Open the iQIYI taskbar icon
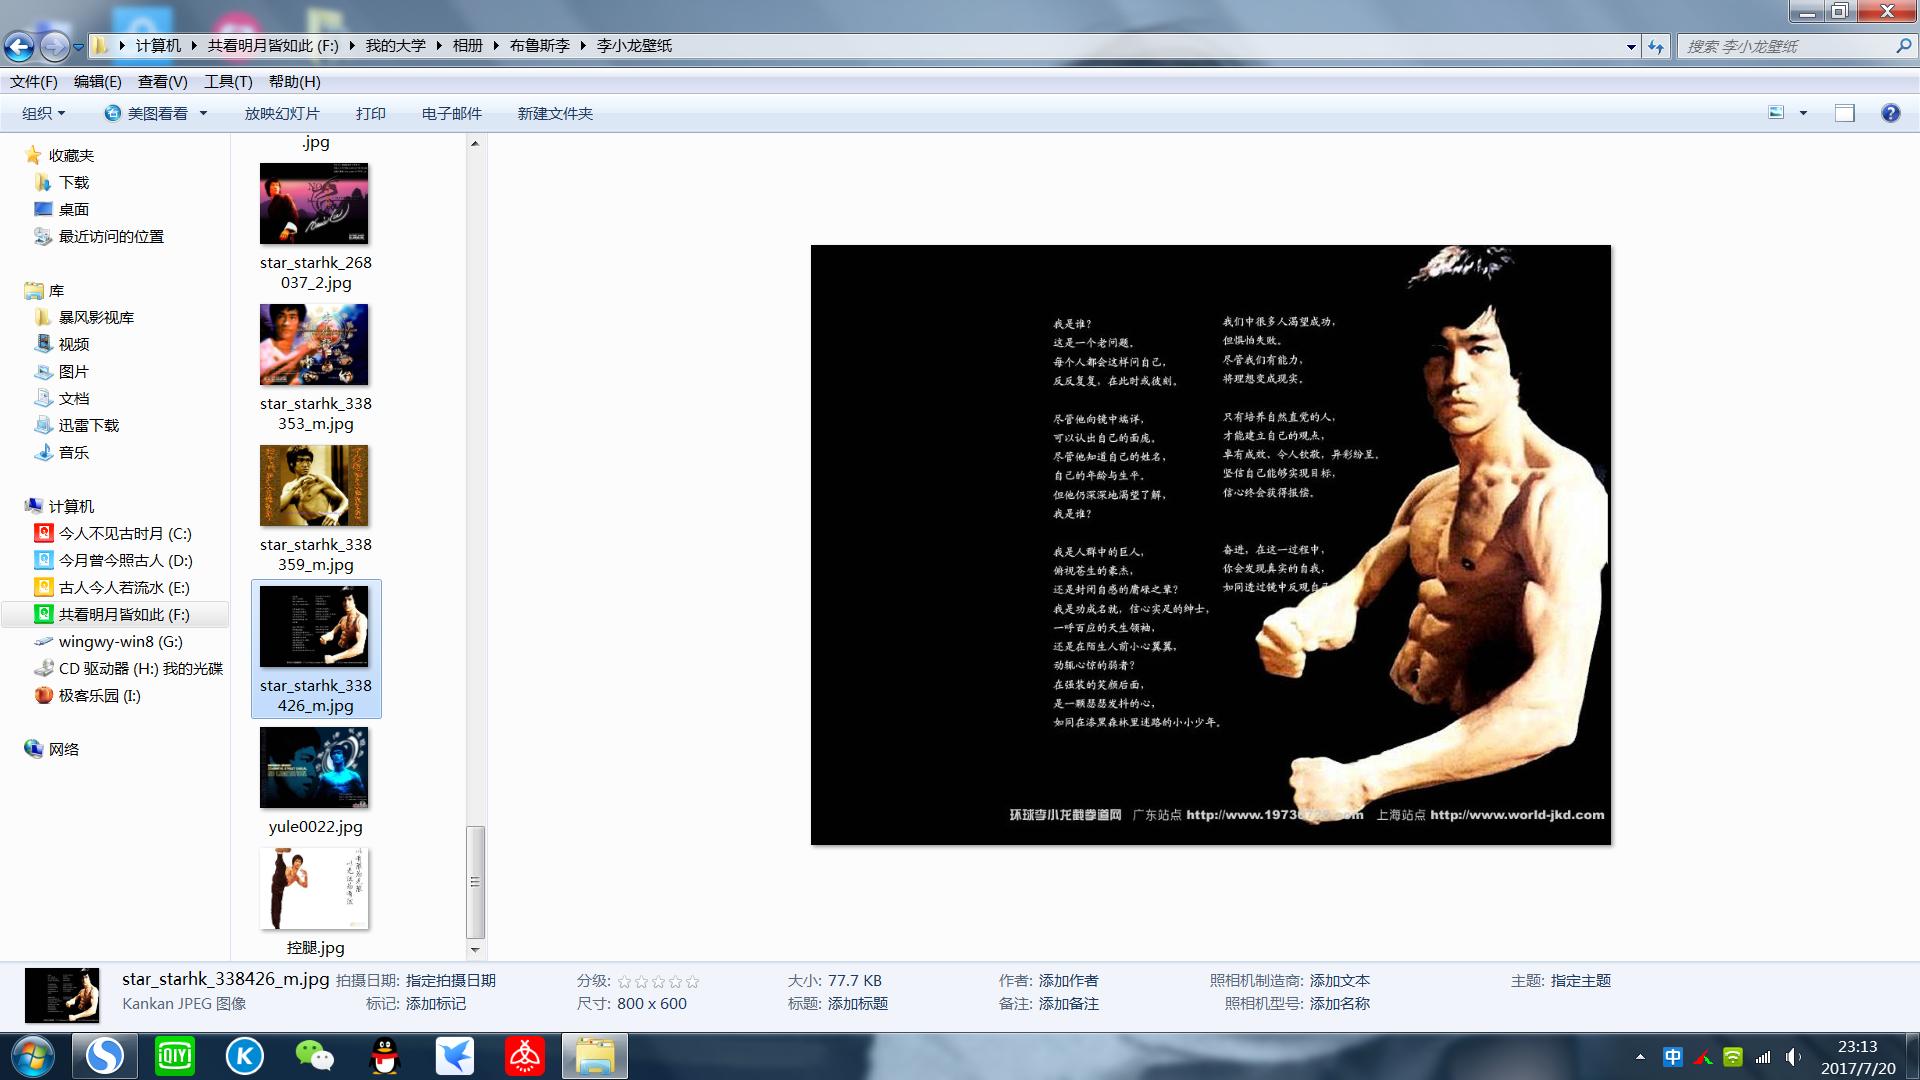This screenshot has height=1080, width=1920. pos(175,1056)
